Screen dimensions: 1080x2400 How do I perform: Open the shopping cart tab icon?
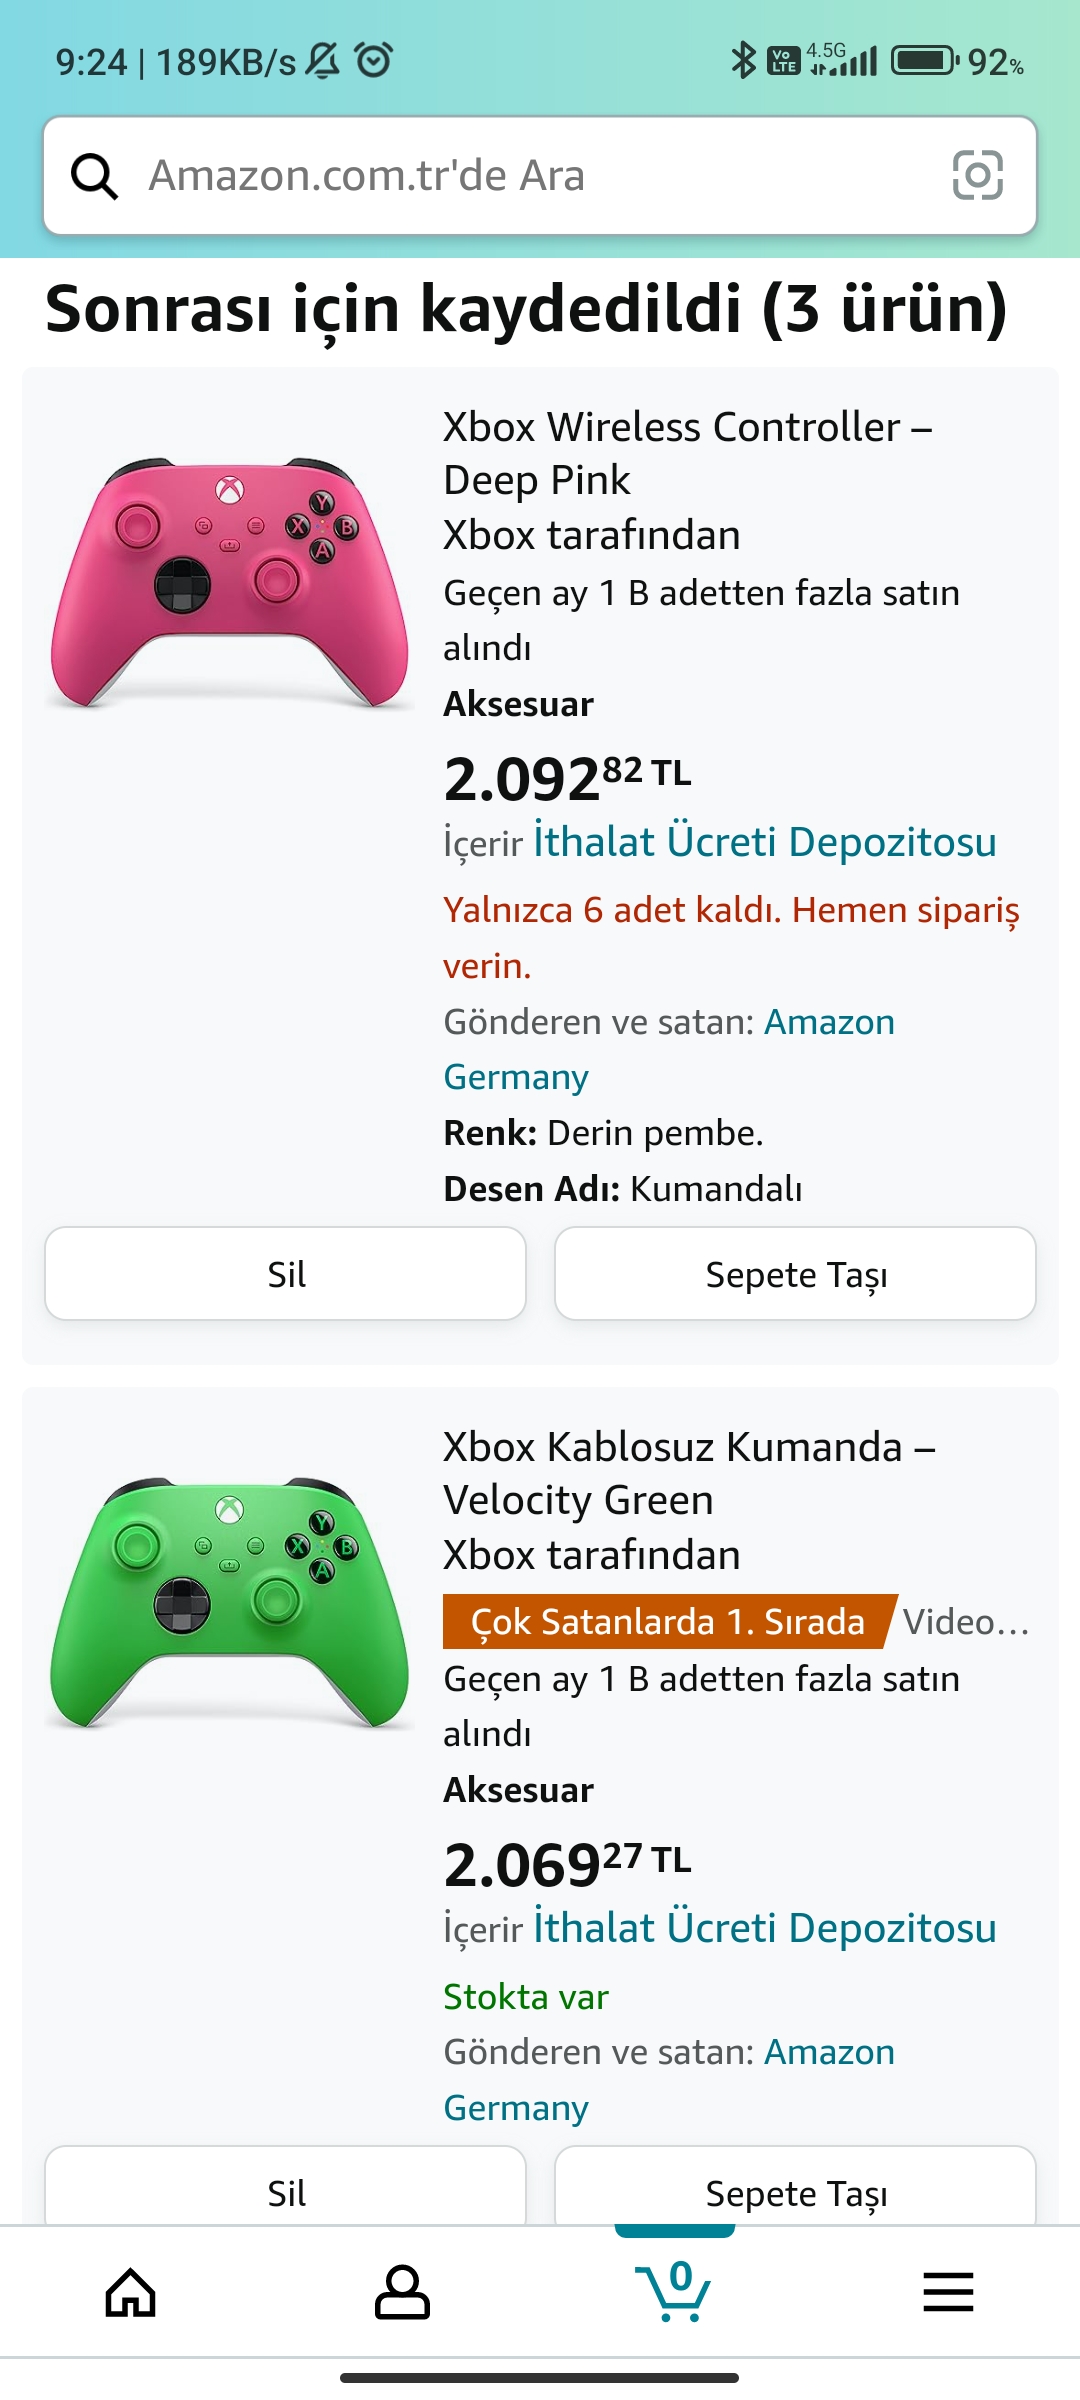tap(674, 2290)
